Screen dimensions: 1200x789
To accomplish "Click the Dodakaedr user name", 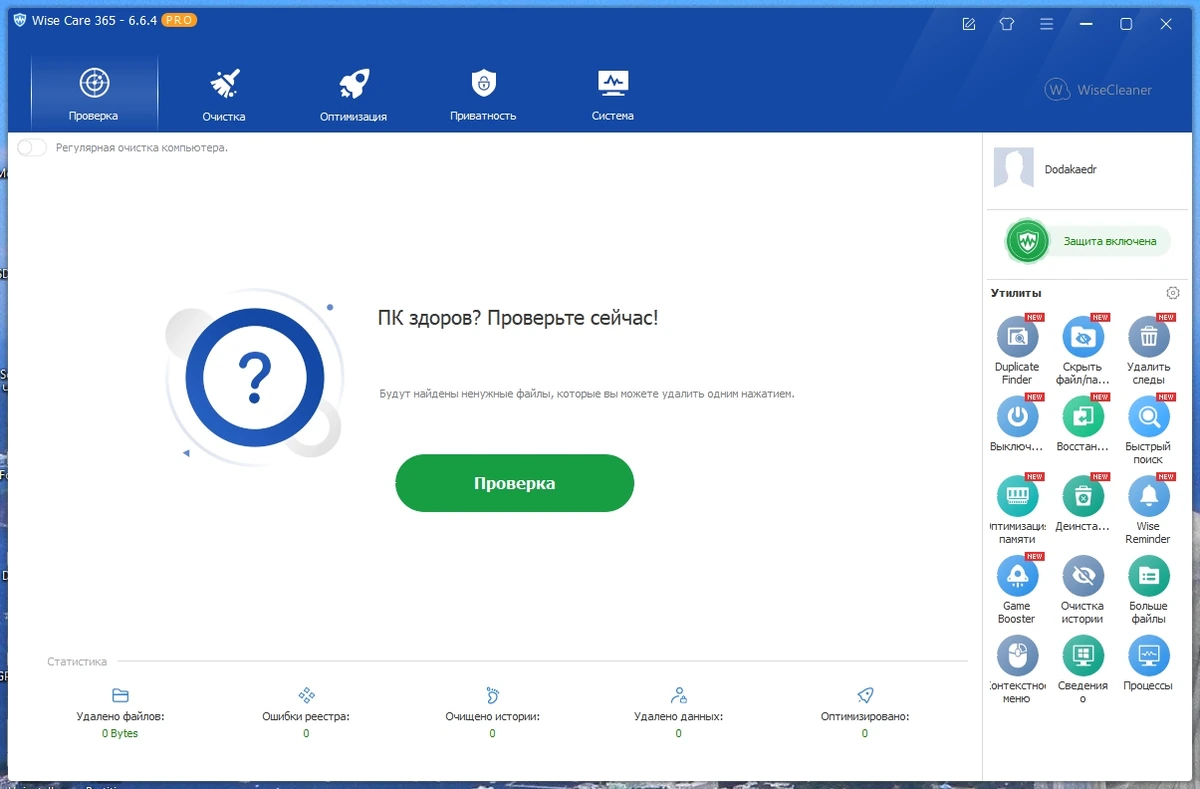I will (x=1070, y=170).
